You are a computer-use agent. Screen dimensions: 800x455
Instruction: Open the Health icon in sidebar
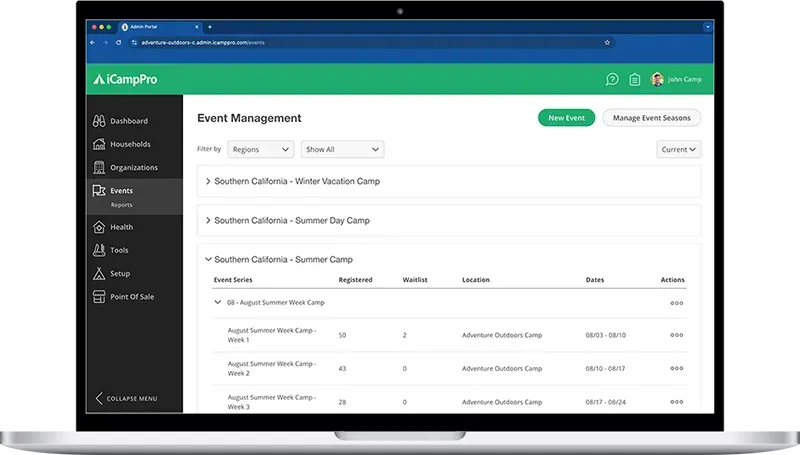click(x=99, y=227)
